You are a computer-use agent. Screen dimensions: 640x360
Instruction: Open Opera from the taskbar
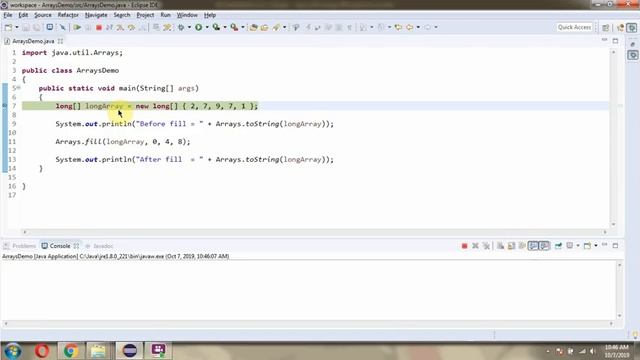[x=42, y=351]
